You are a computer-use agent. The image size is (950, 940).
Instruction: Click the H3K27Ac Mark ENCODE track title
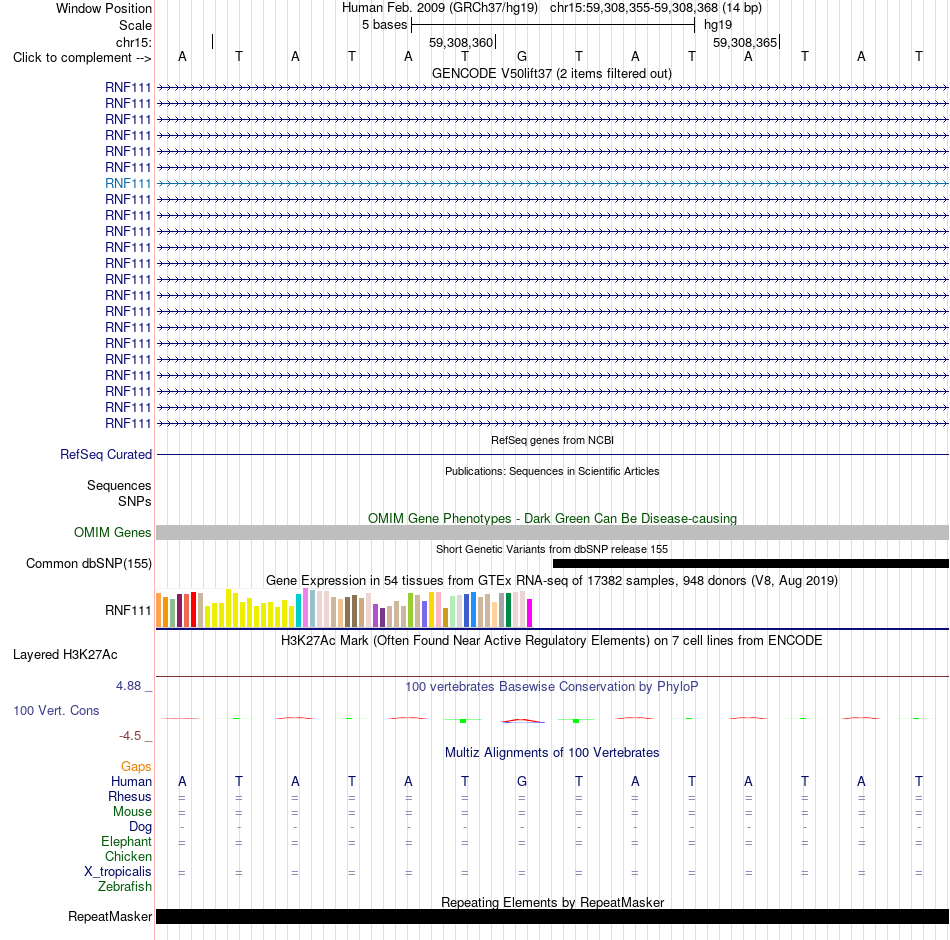(x=552, y=641)
